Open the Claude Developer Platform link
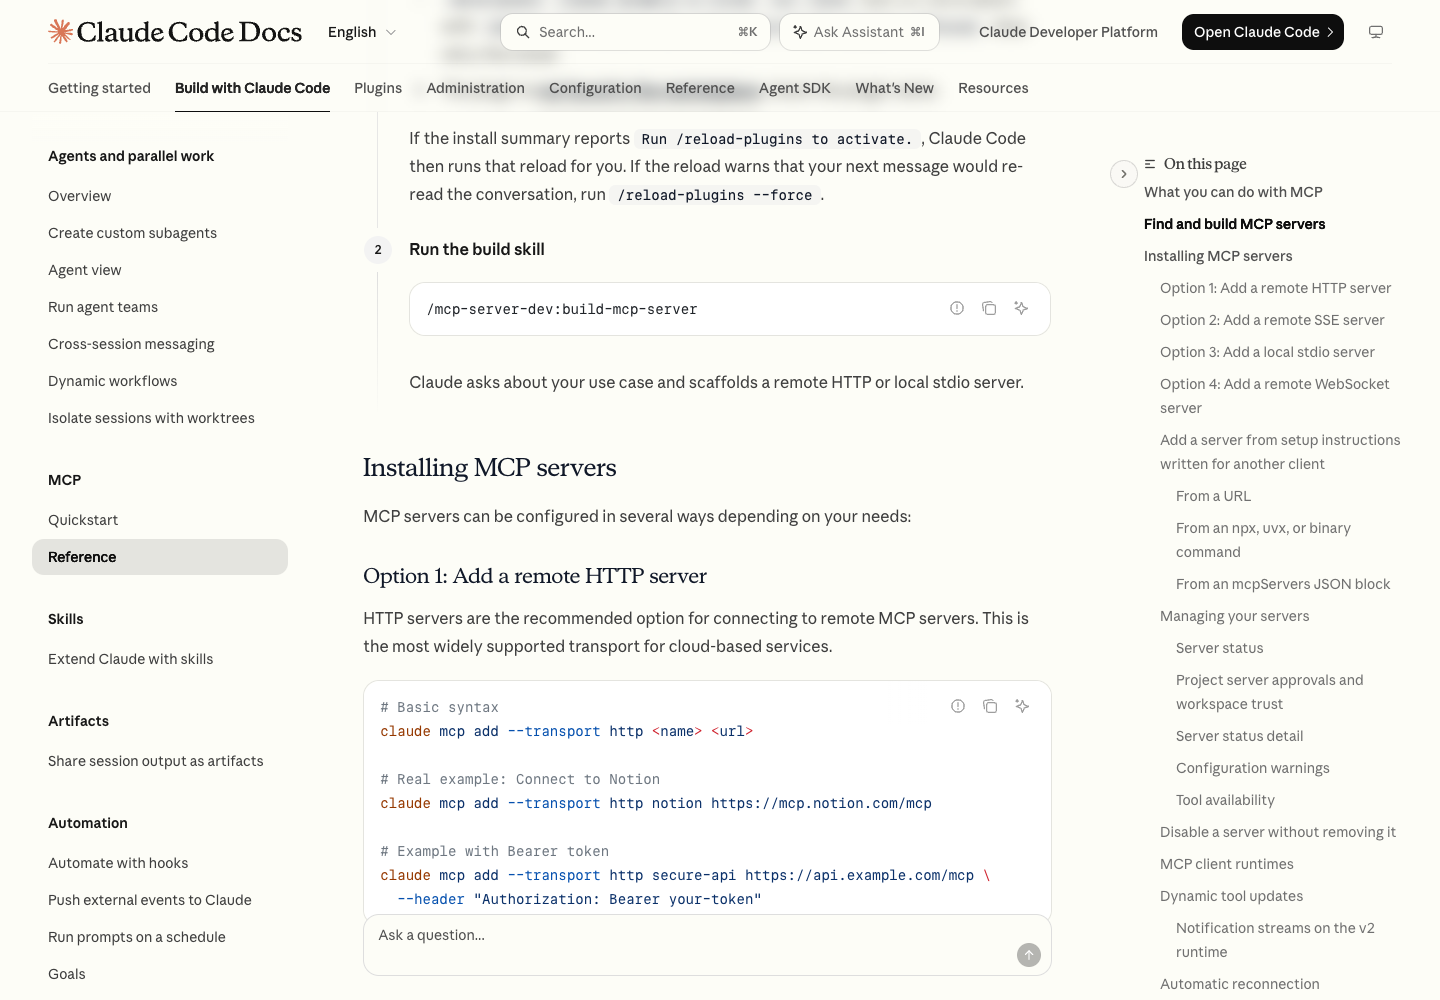 pyautogui.click(x=1068, y=32)
